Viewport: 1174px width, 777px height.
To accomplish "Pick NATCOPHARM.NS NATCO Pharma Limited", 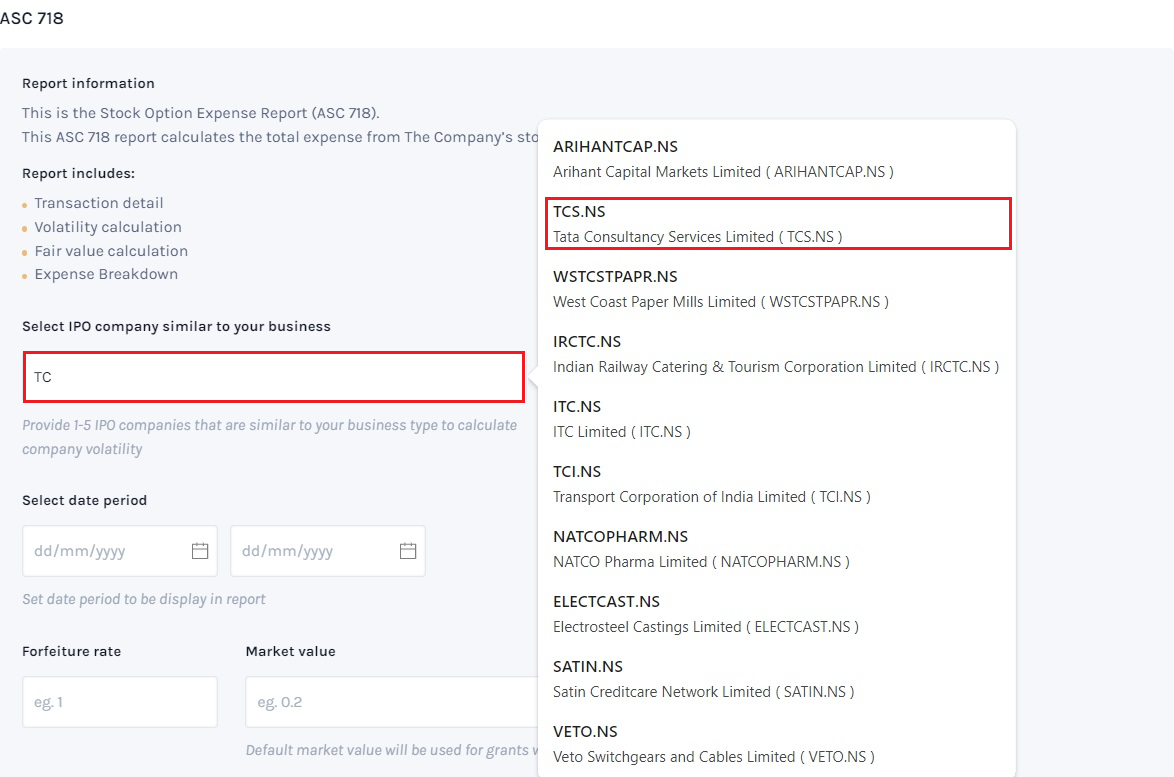I will point(776,549).
